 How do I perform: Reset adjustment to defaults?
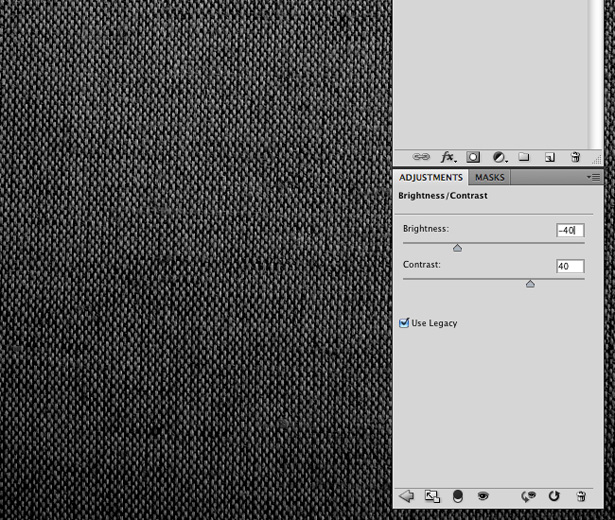(x=554, y=496)
